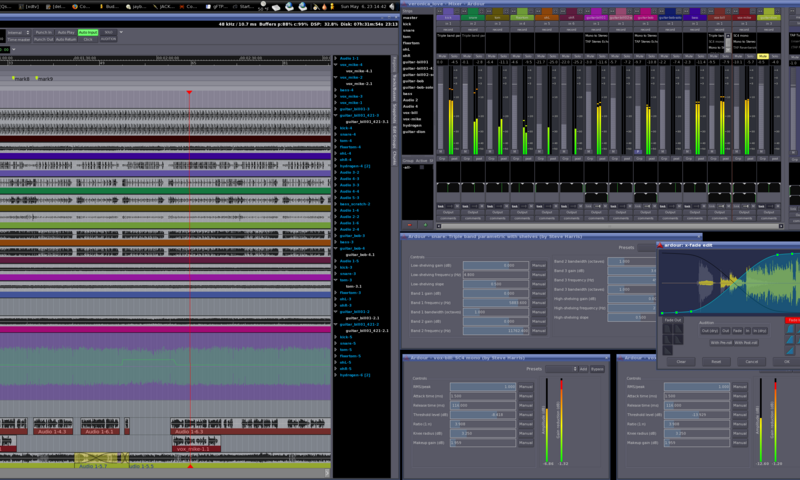This screenshot has width=800, height=480.
Task: Mute the kick mixer strip
Action: pyautogui.click(x=442, y=56)
